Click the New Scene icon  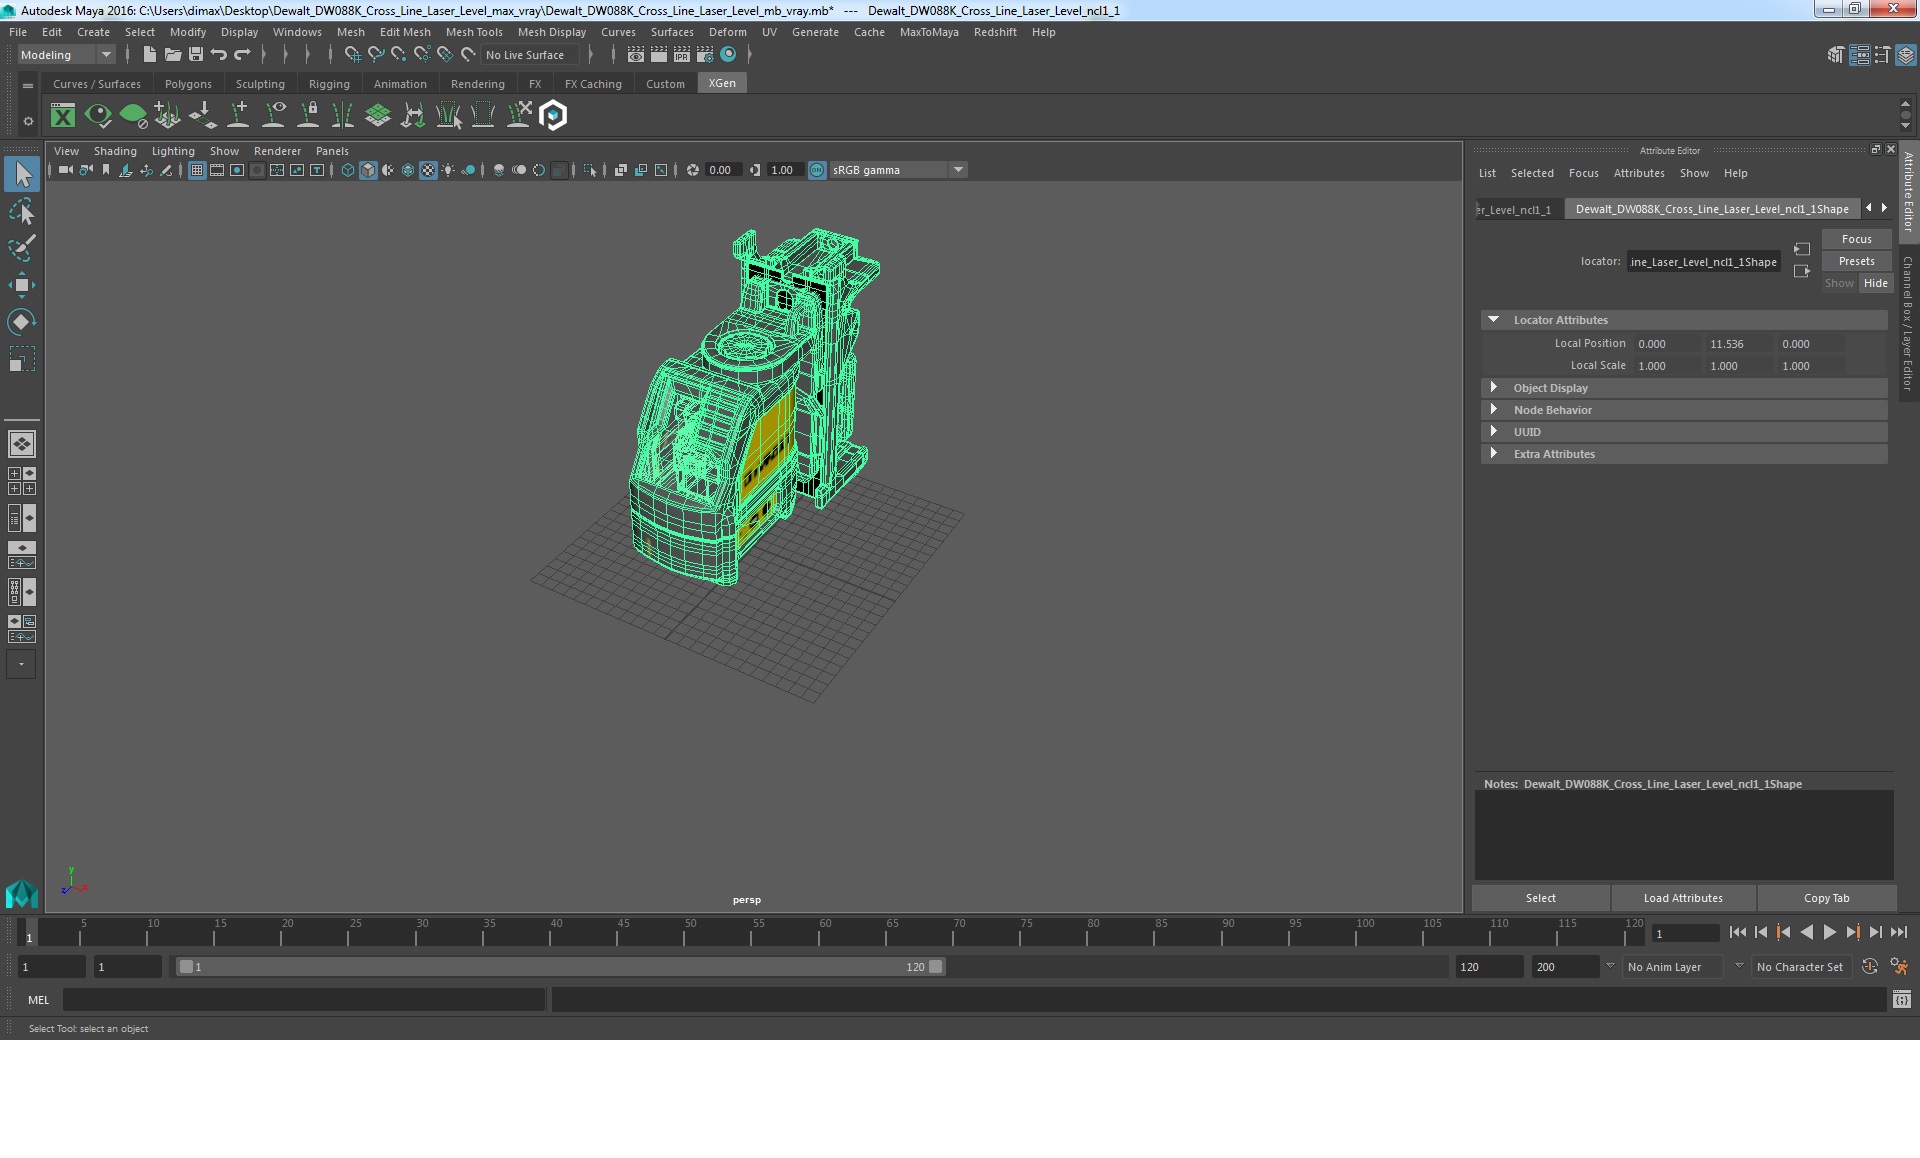coord(149,55)
